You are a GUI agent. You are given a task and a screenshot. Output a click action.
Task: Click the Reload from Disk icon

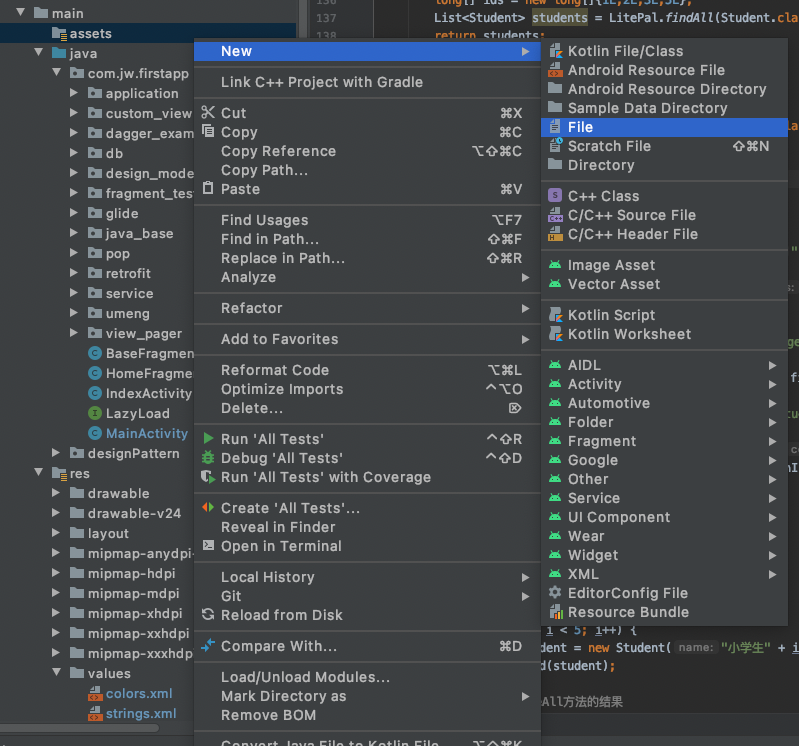coord(208,614)
